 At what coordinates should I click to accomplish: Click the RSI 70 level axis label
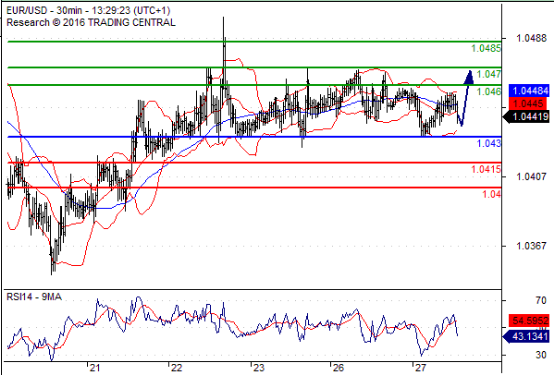pyautogui.click(x=541, y=300)
